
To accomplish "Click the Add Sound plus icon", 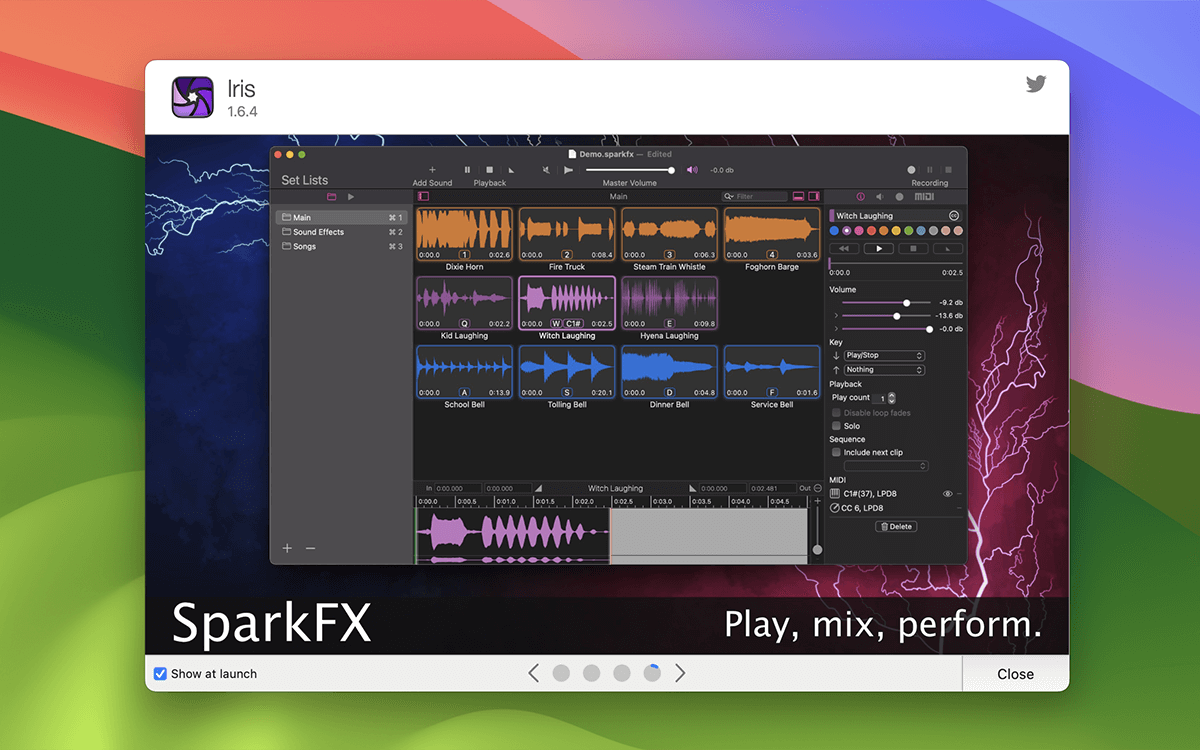I will point(432,170).
